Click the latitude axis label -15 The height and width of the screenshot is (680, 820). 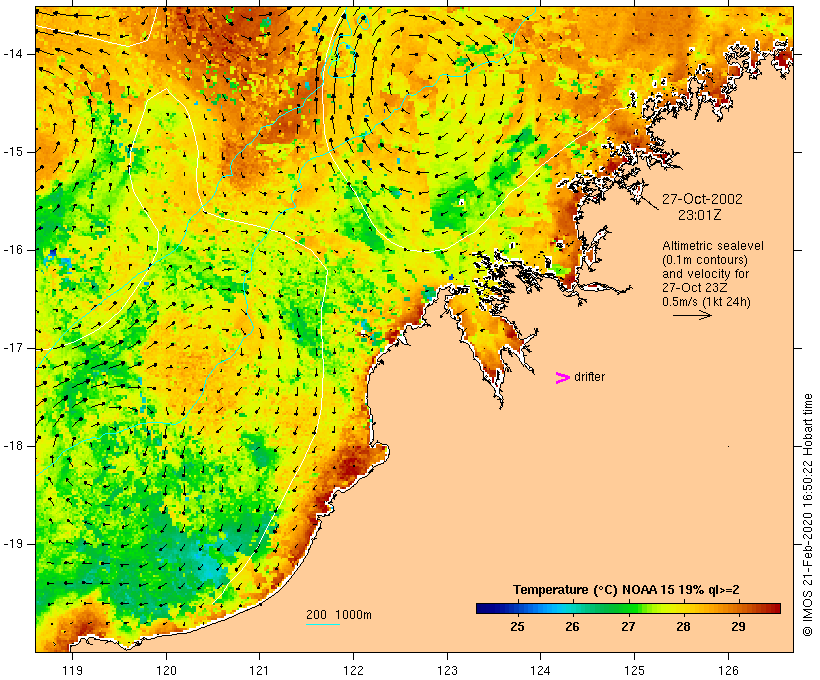click(x=12, y=152)
